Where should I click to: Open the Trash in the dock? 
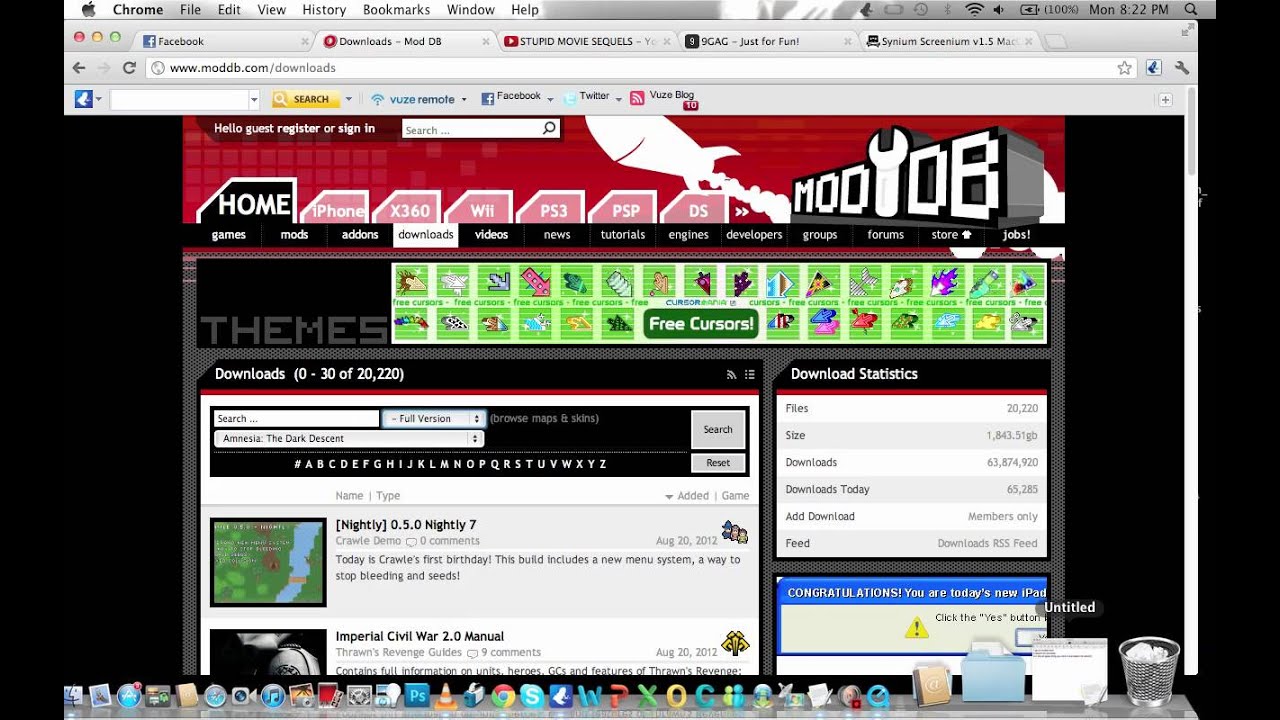click(1149, 671)
